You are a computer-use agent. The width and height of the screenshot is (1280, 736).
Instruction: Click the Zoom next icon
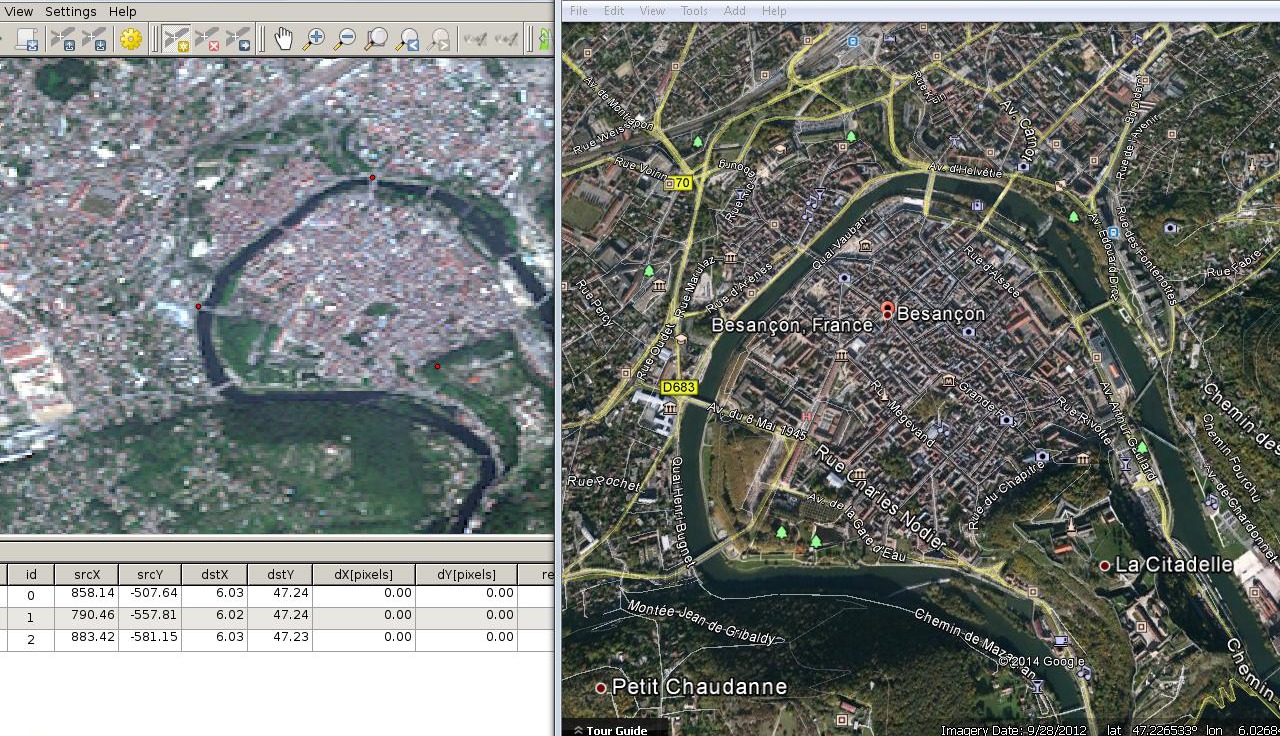pyautogui.click(x=438, y=40)
